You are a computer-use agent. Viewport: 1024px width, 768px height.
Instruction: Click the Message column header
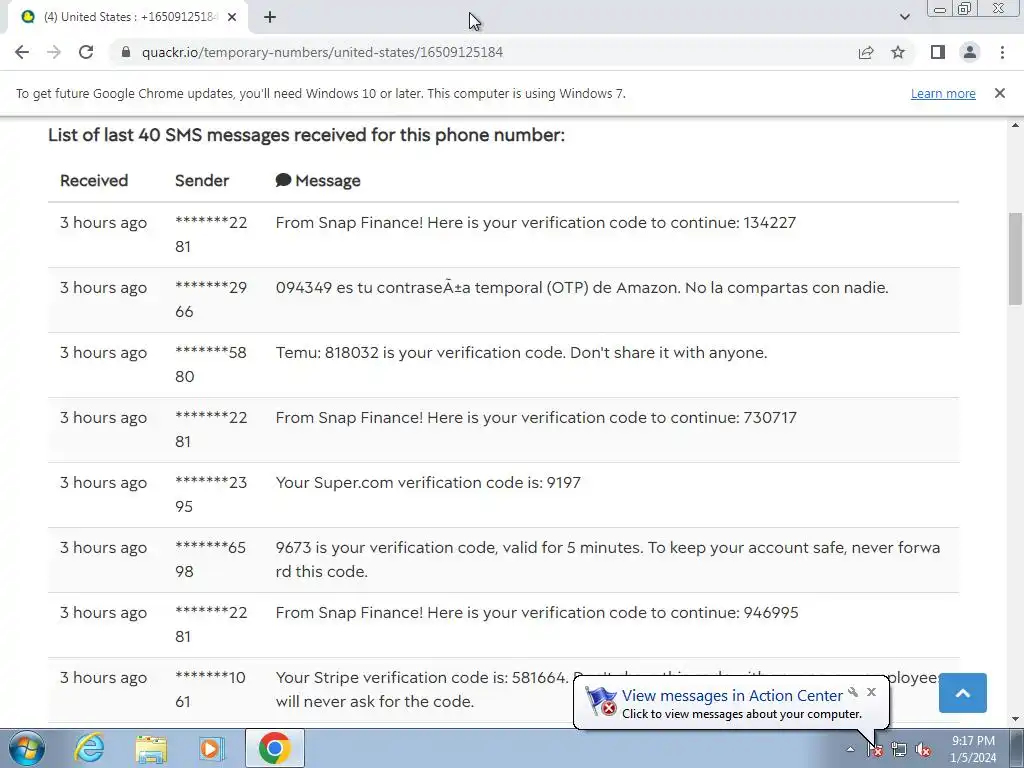[318, 181]
